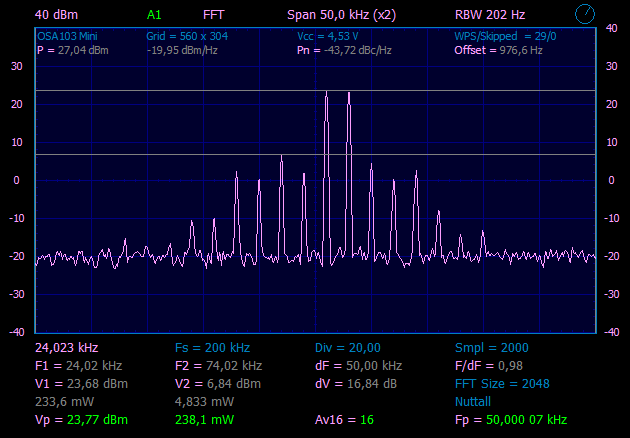The width and height of the screenshot is (630, 438).
Task: Select the Nuttall window function
Action: tap(475, 401)
